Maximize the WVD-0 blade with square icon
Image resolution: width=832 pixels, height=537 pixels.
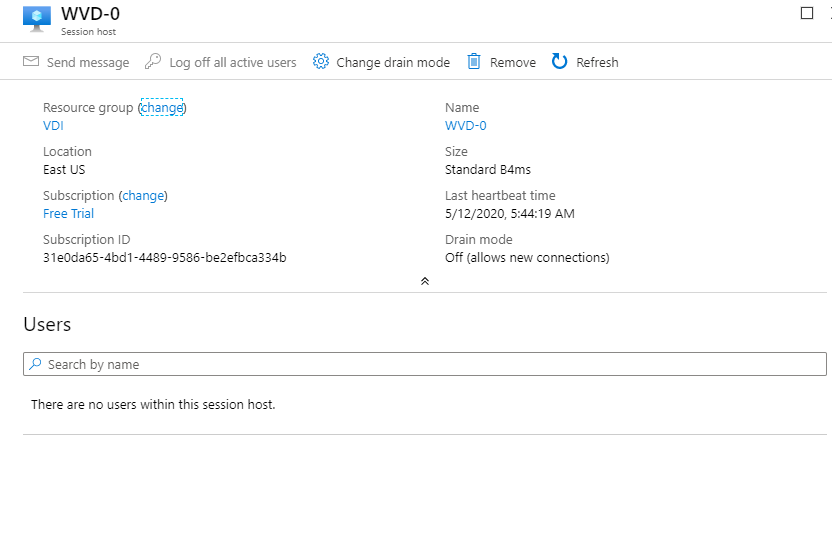point(807,13)
